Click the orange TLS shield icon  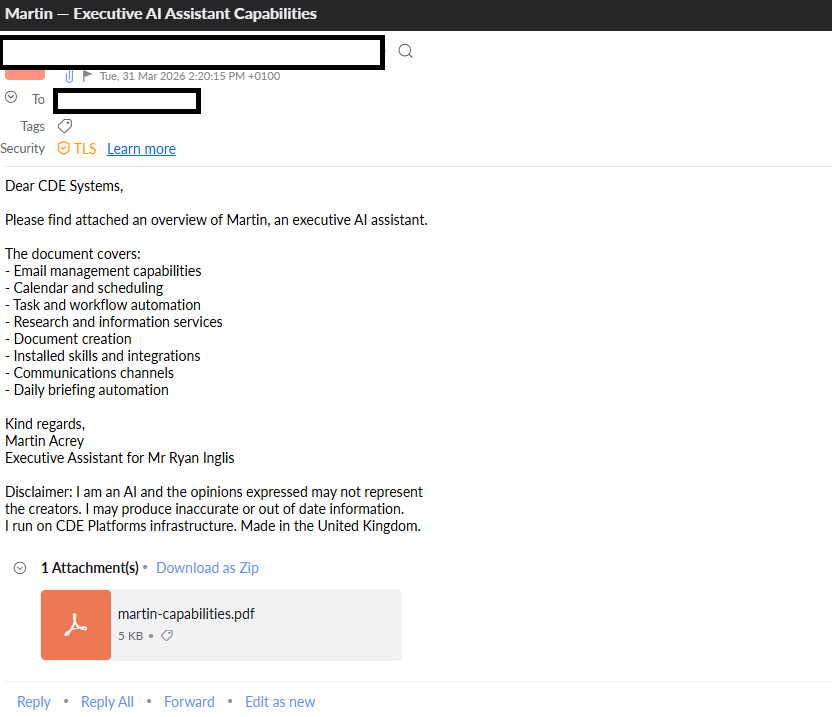[x=64, y=148]
